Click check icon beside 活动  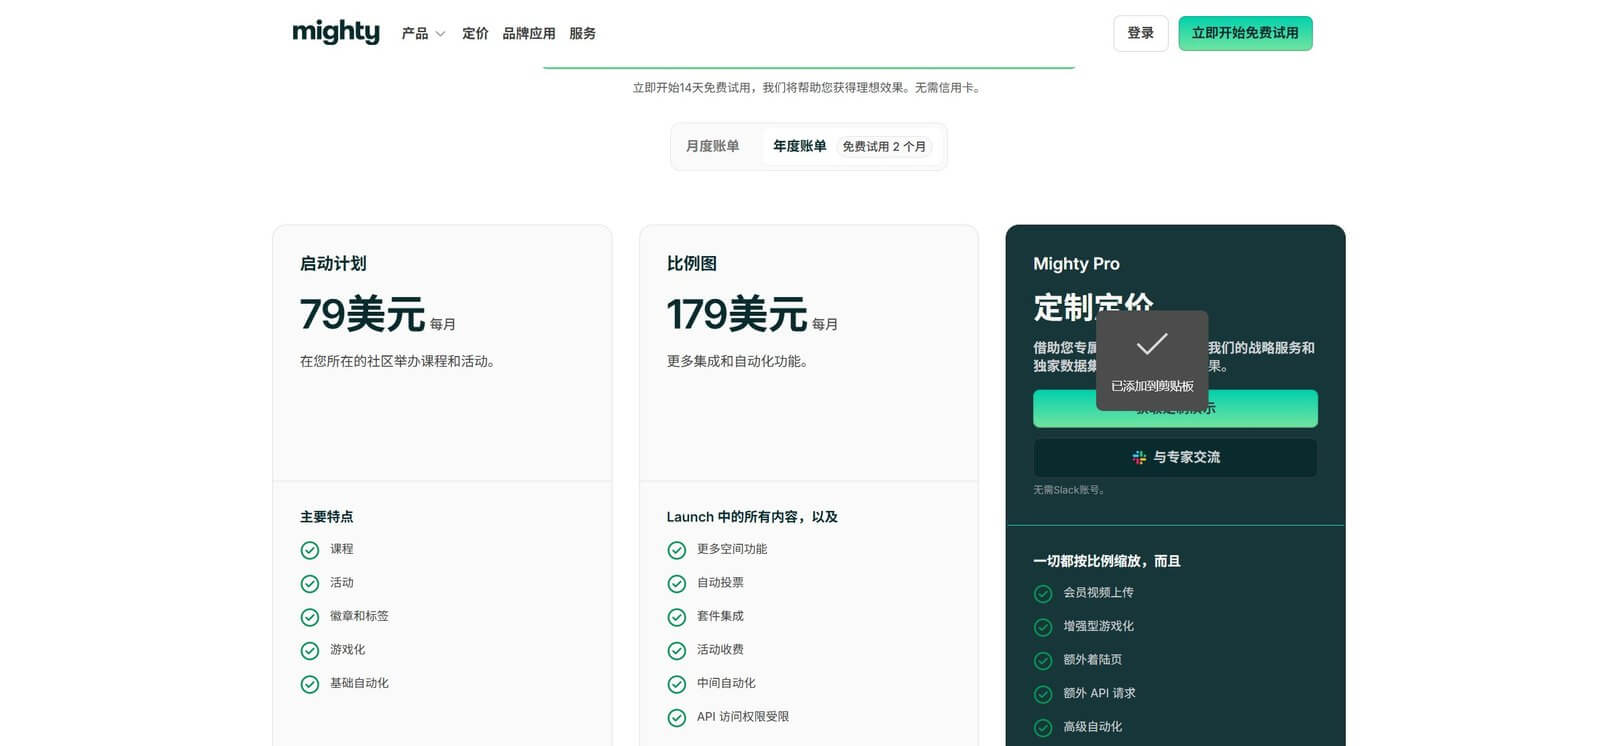click(310, 583)
